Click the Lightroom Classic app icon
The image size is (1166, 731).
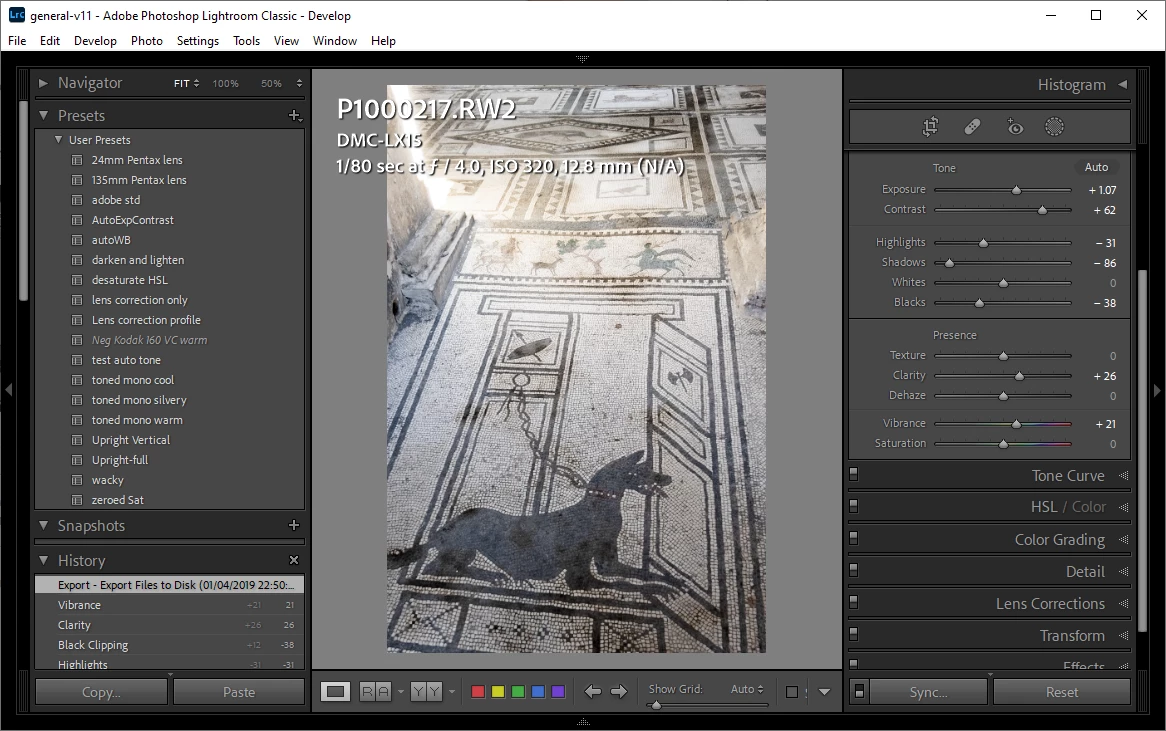(x=16, y=15)
